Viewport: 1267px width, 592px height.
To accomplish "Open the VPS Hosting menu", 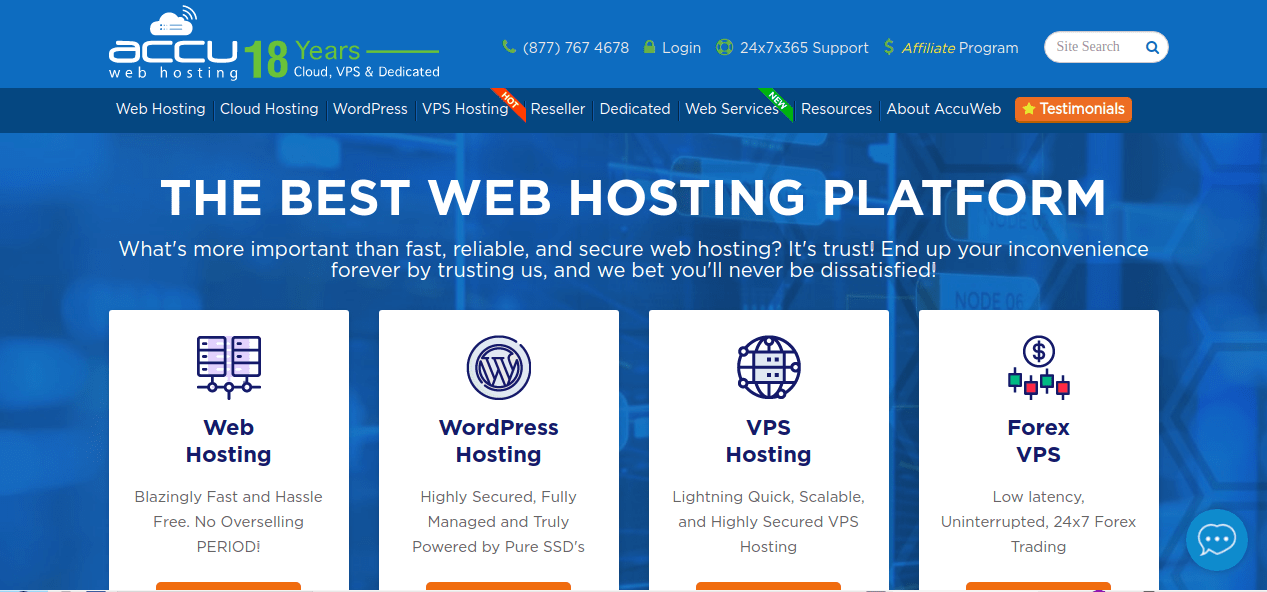I will coord(465,109).
